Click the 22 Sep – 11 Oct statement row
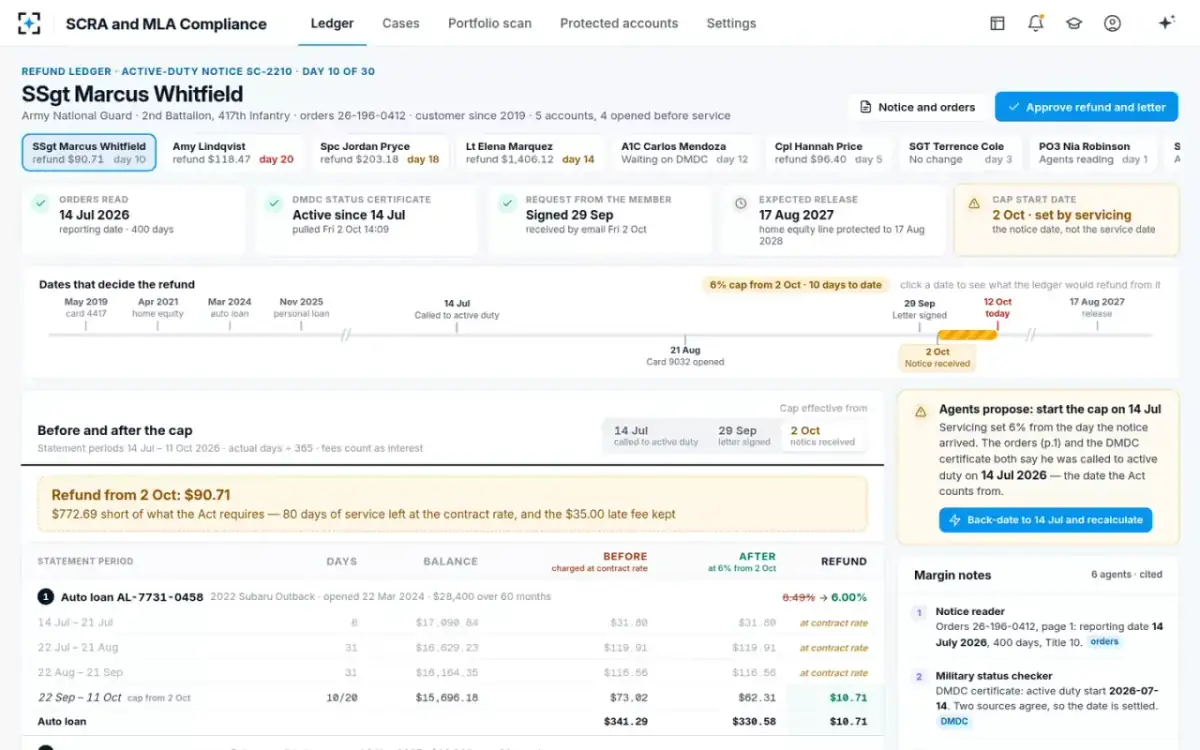The image size is (1200, 750). click(x=452, y=697)
